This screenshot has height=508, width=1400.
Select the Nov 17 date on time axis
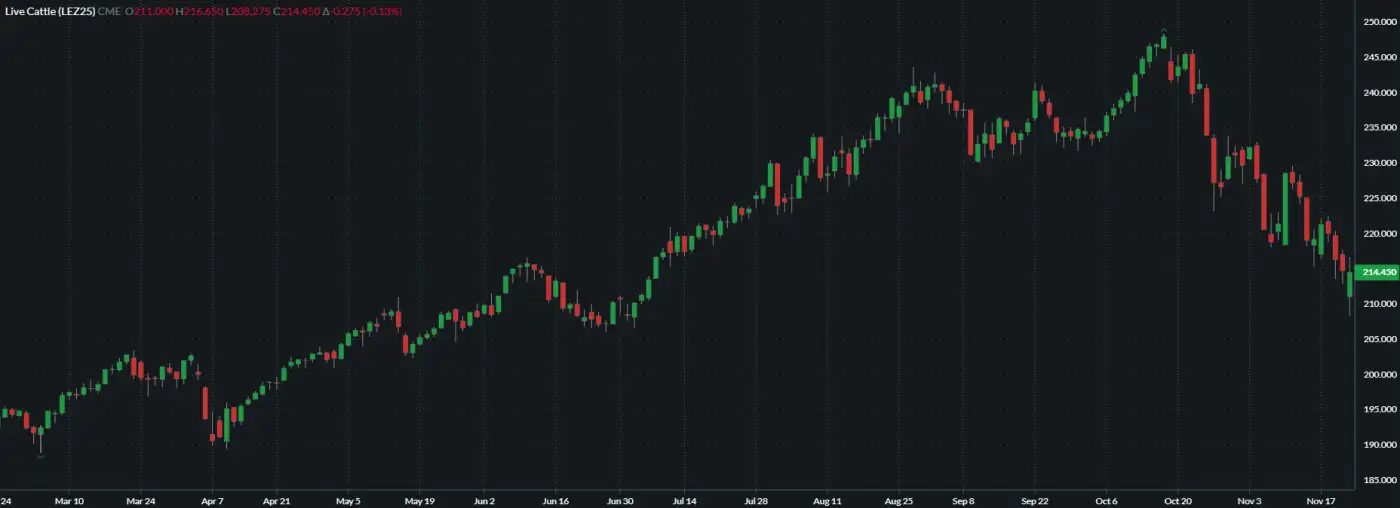pyautogui.click(x=1322, y=500)
